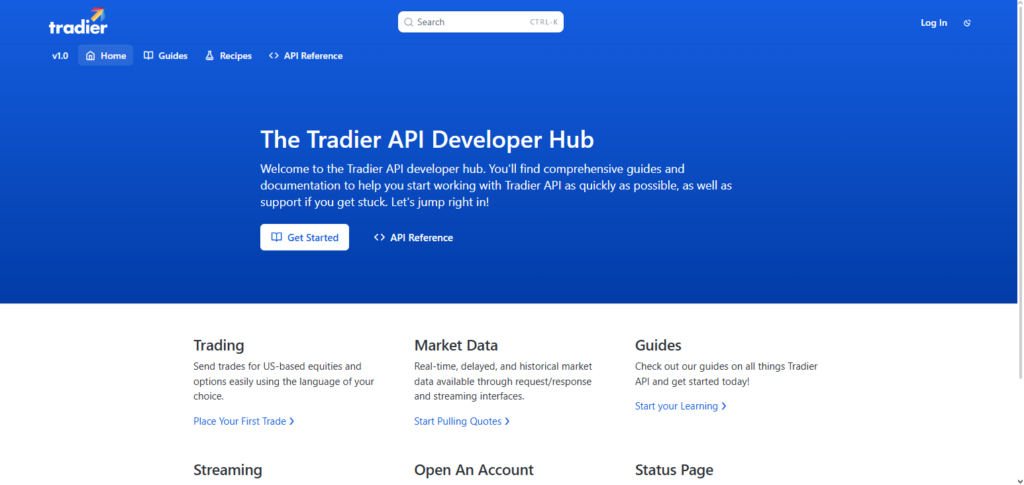Click the Streaming section heading

coord(228,470)
